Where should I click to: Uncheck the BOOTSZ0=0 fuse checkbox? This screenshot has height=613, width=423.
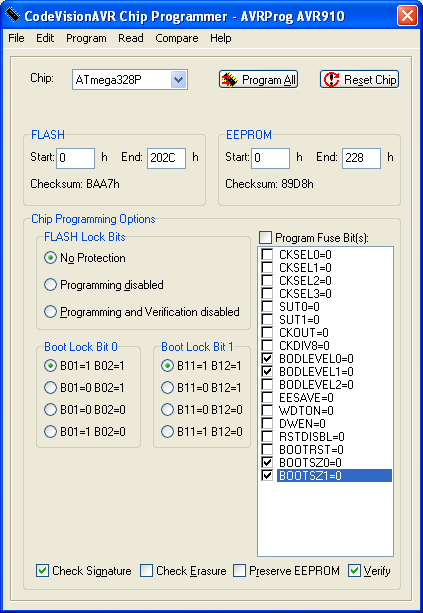click(x=267, y=462)
